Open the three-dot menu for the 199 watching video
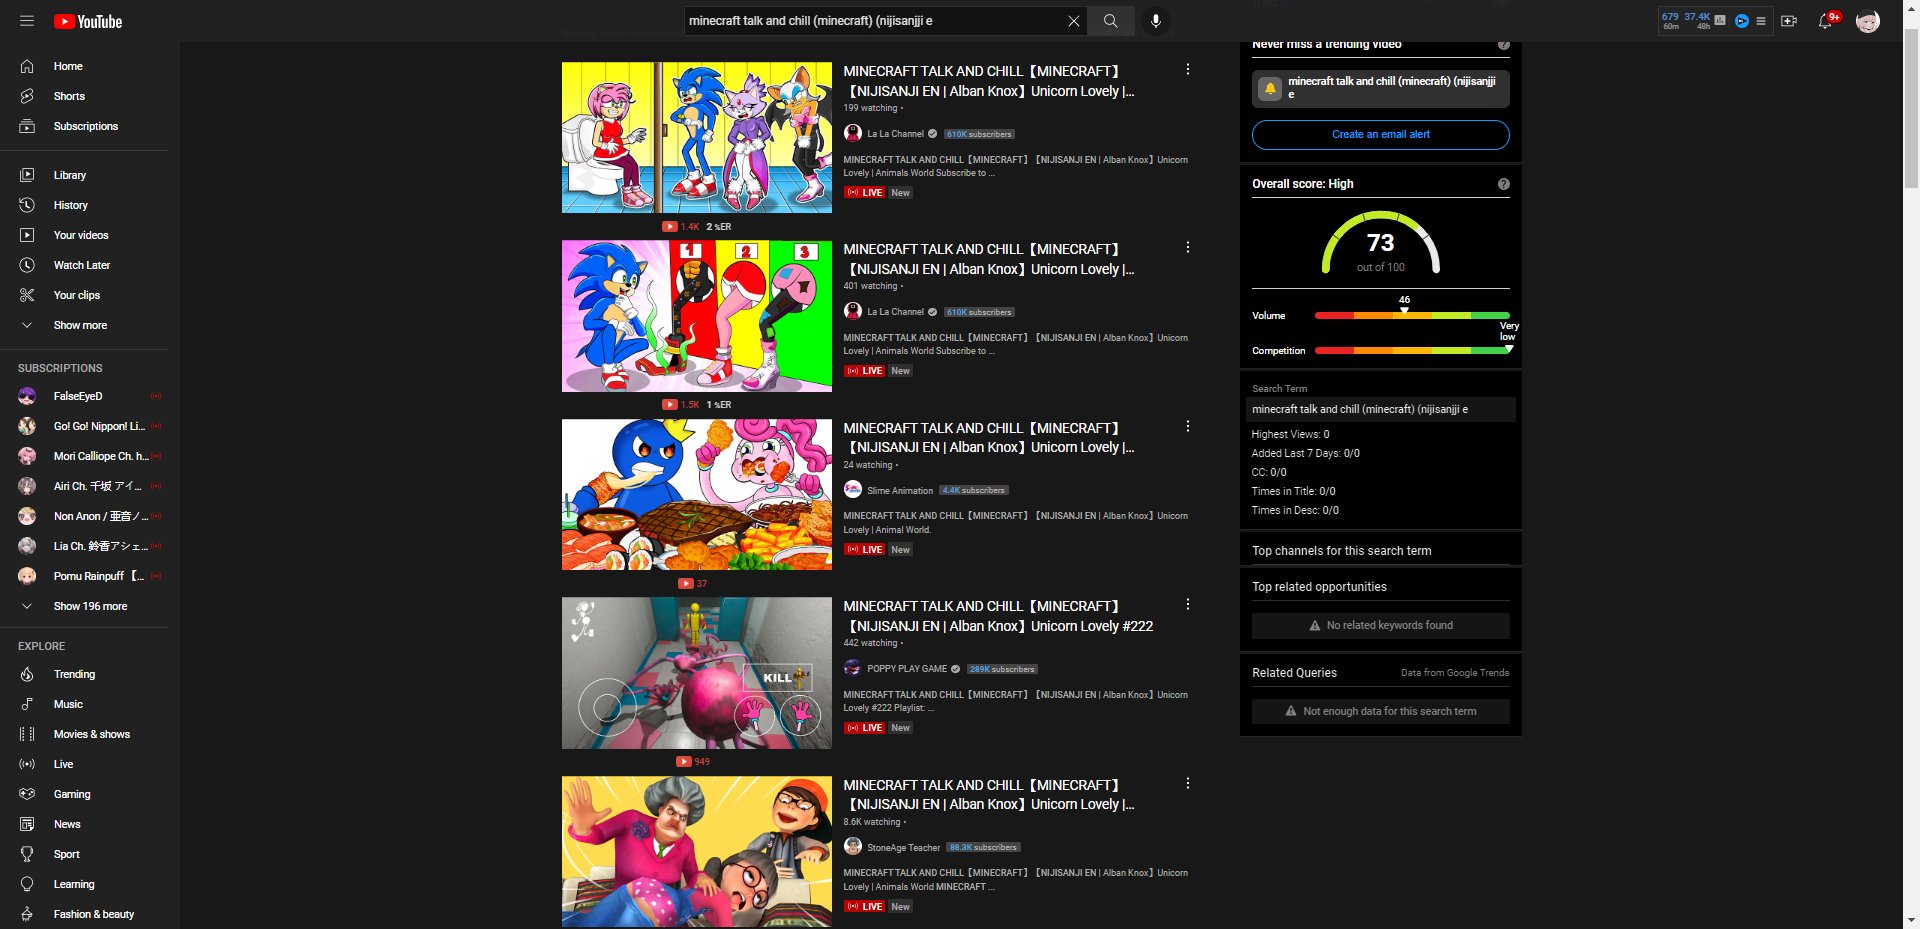The height and width of the screenshot is (929, 1920). click(1187, 69)
